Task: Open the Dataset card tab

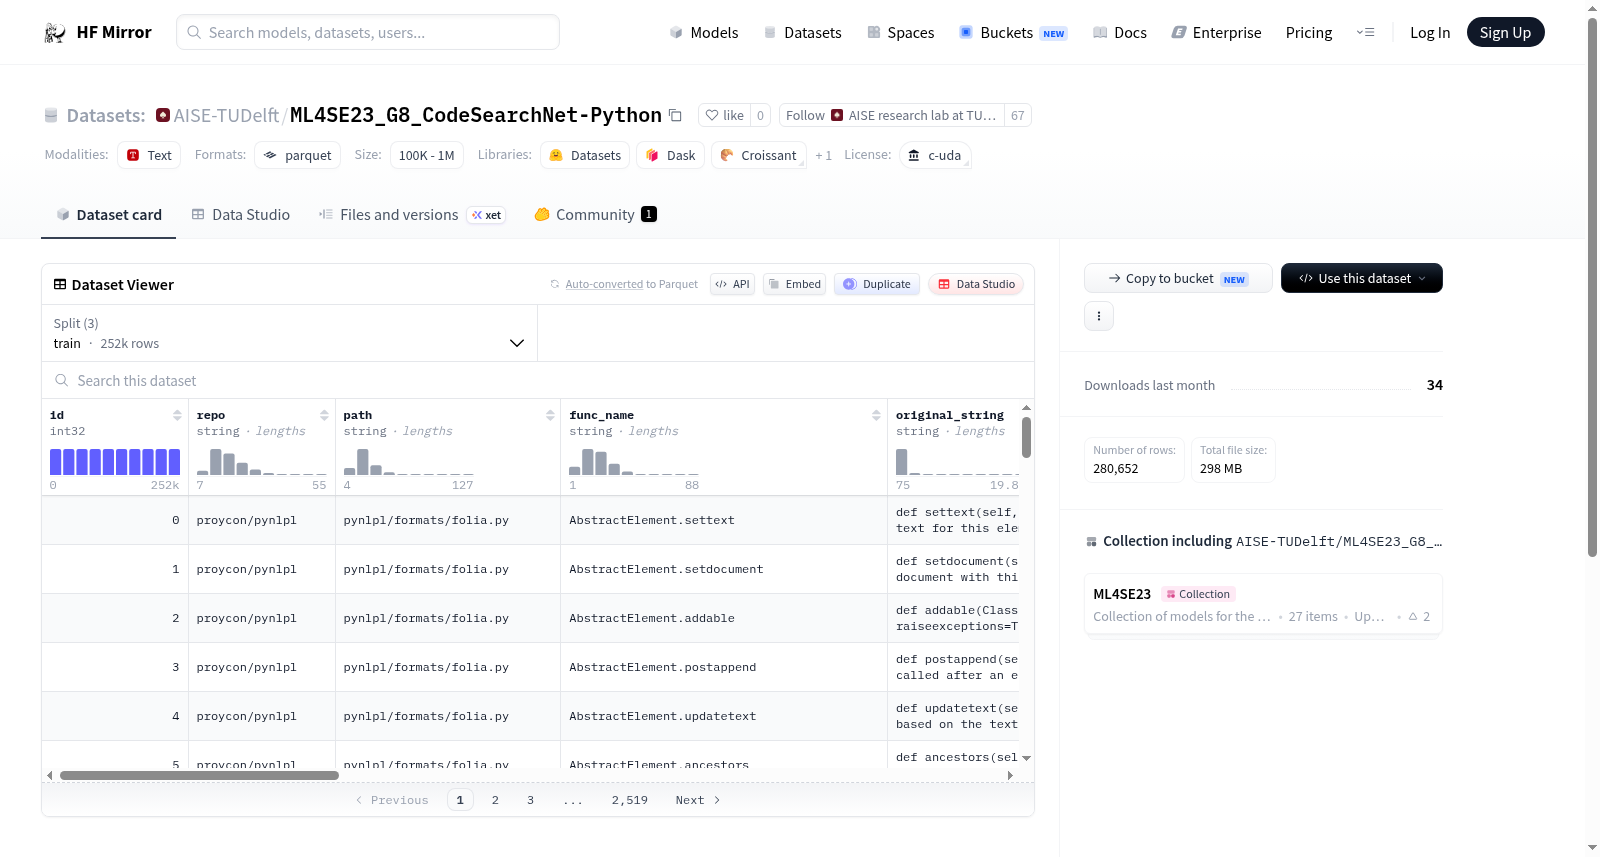Action: (109, 215)
